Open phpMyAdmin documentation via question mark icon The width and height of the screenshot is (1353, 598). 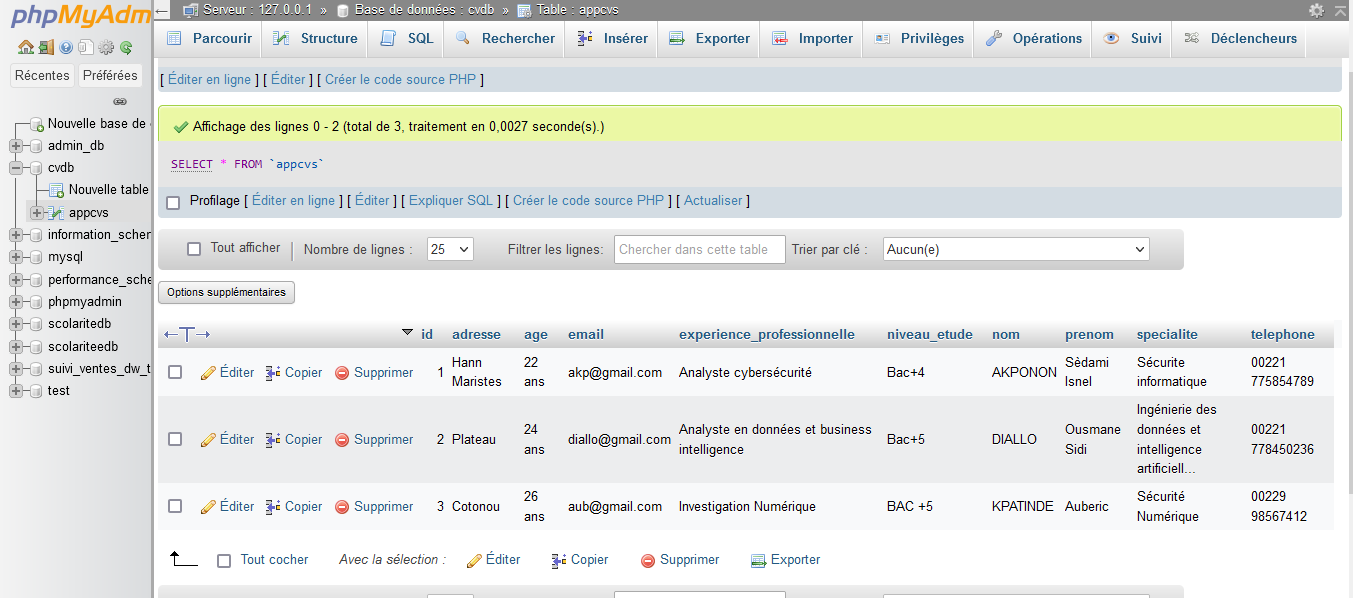(66, 47)
